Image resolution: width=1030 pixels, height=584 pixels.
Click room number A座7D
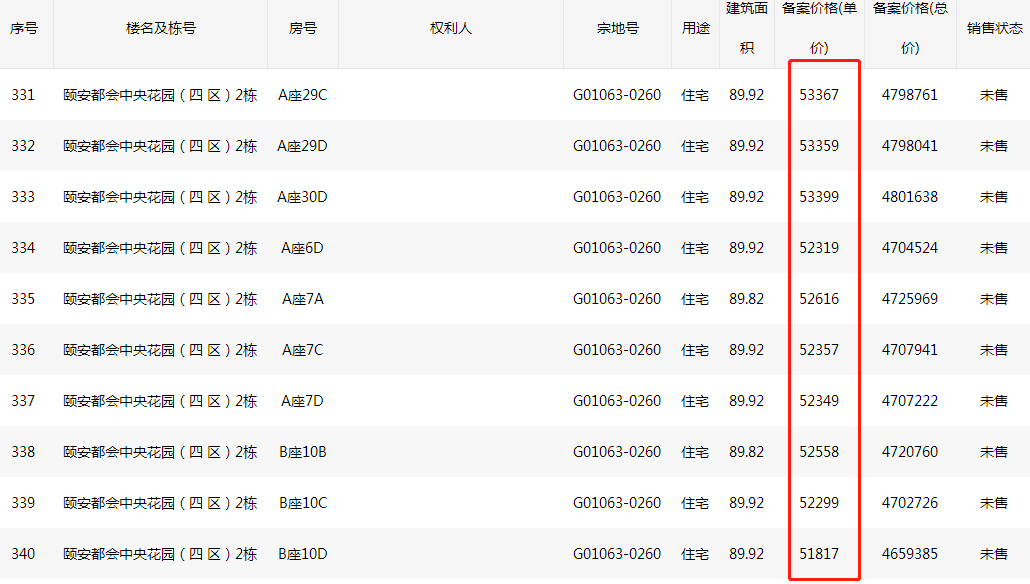pos(302,401)
